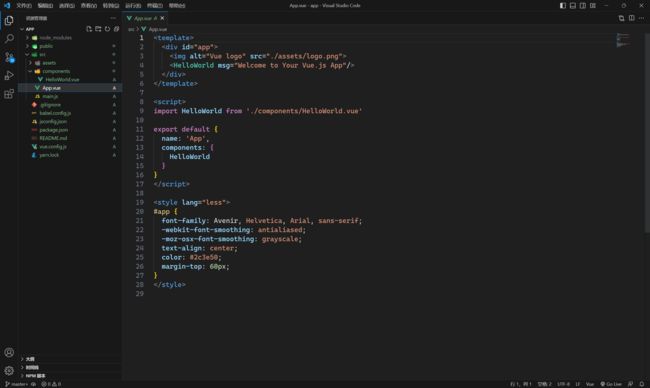Open the 编辑 (Edit) menu
Image resolution: width=650 pixels, height=388 pixels.
(x=45, y=5)
